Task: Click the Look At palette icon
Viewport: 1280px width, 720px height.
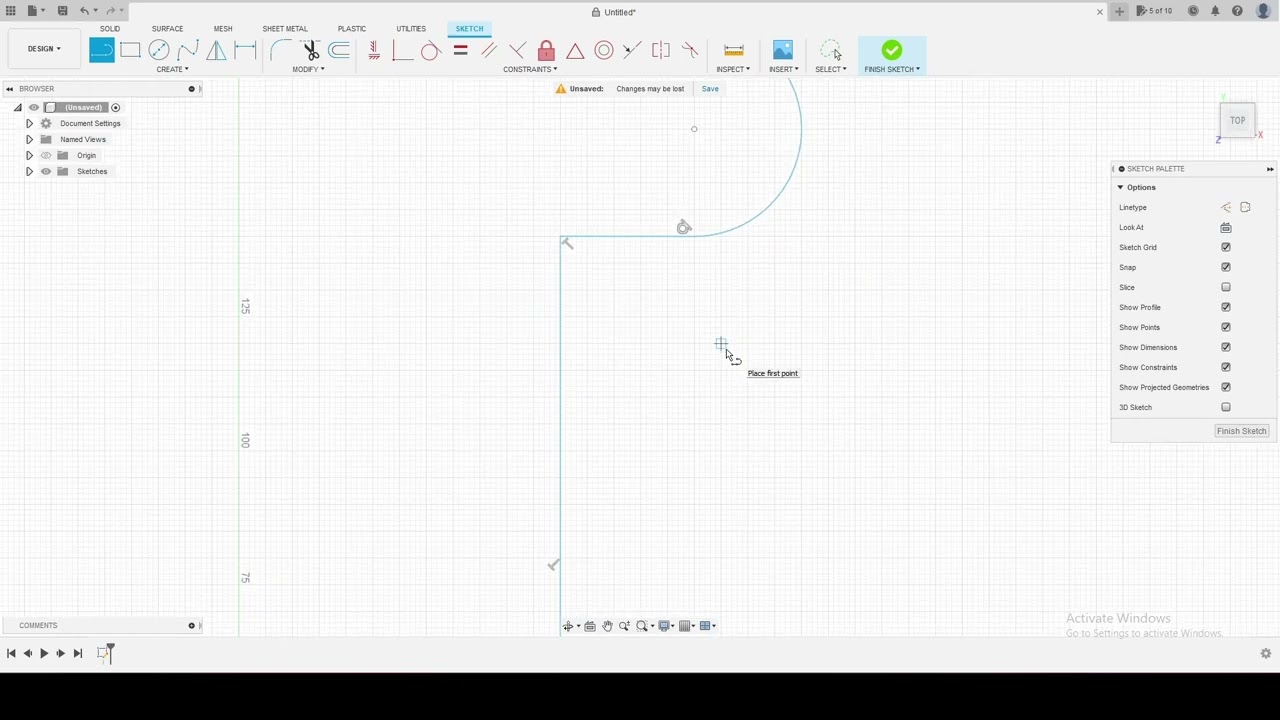Action: [x=1226, y=227]
